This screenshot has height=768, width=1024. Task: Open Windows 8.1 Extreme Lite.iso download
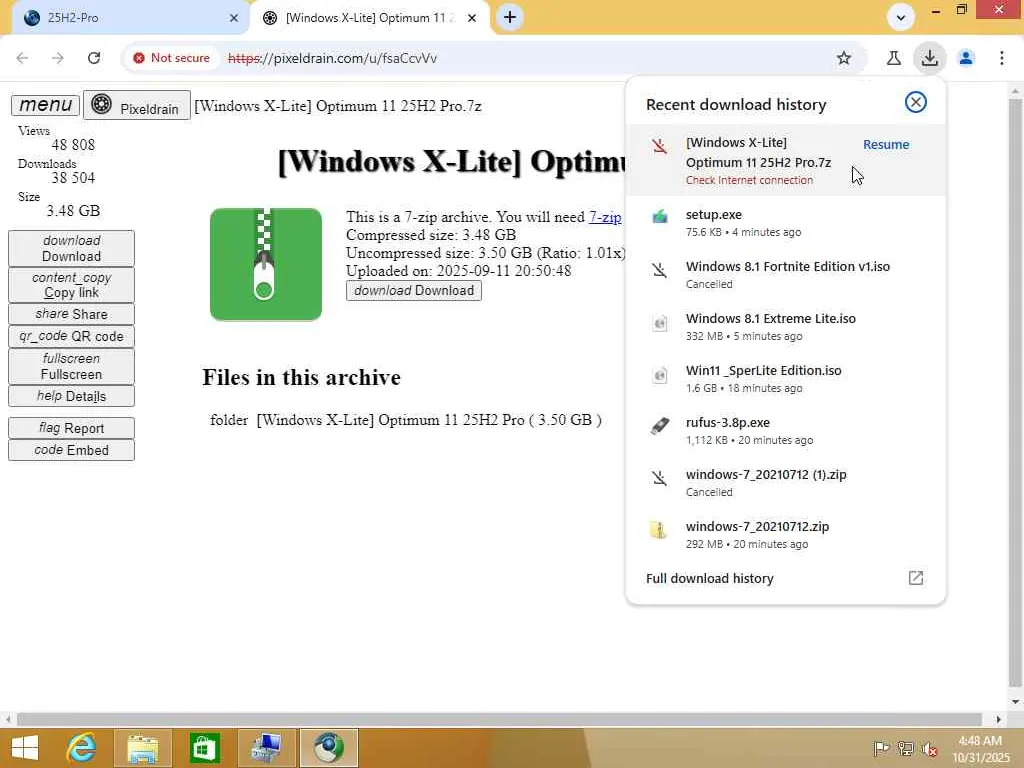coord(785,326)
